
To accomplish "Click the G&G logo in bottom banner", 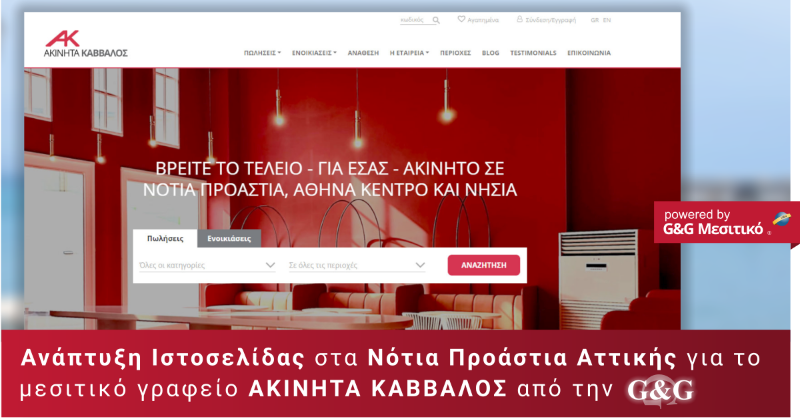I will pos(660,390).
